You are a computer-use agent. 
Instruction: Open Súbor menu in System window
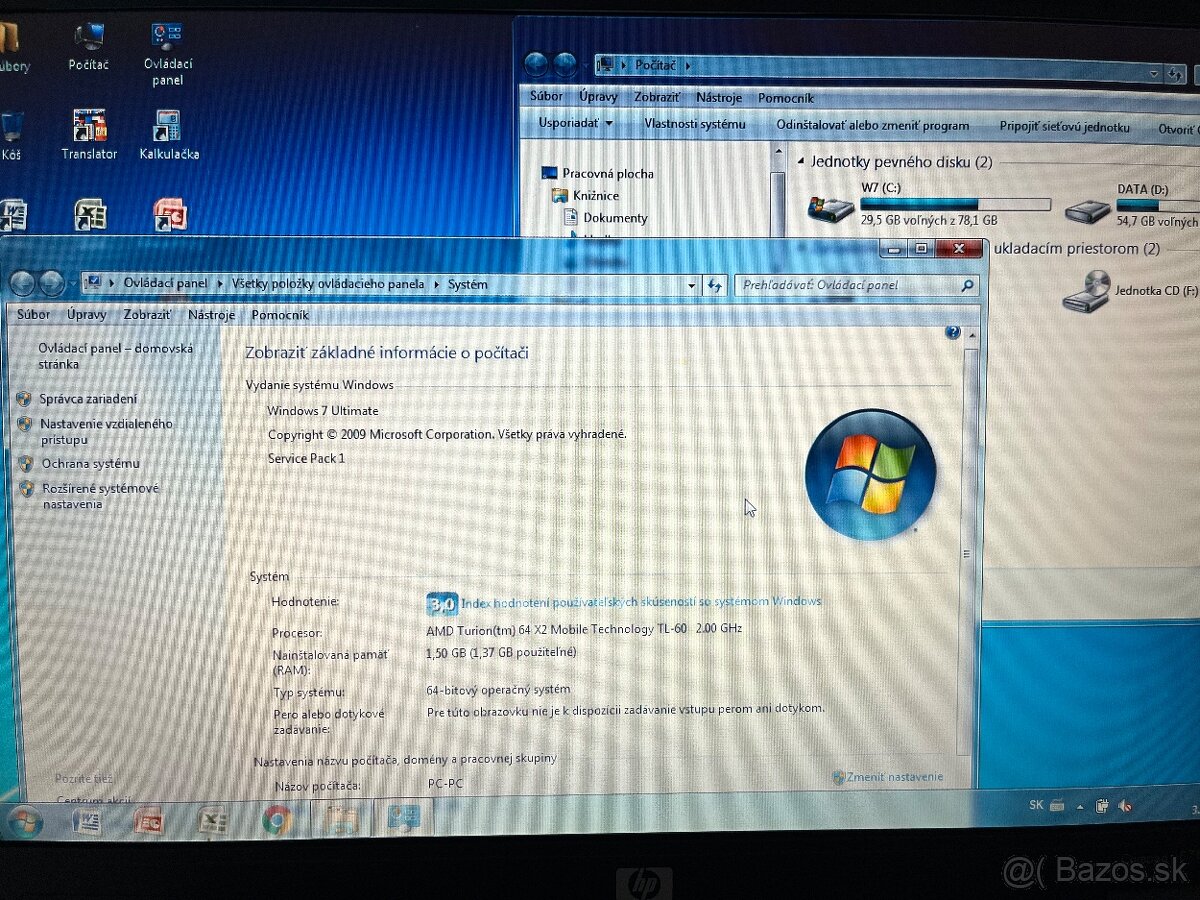(x=33, y=314)
